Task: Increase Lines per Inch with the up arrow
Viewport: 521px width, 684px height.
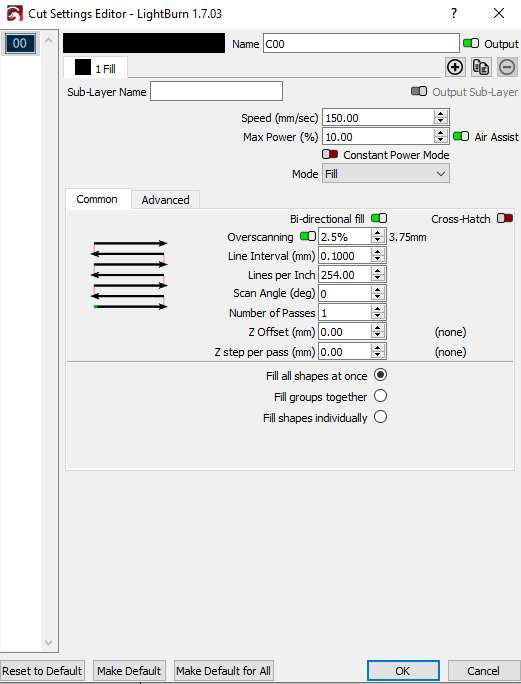Action: (x=377, y=271)
